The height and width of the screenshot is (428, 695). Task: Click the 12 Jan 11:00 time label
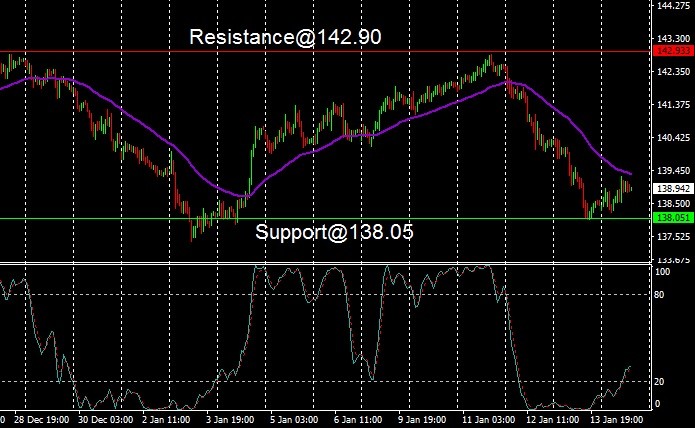pos(552,420)
